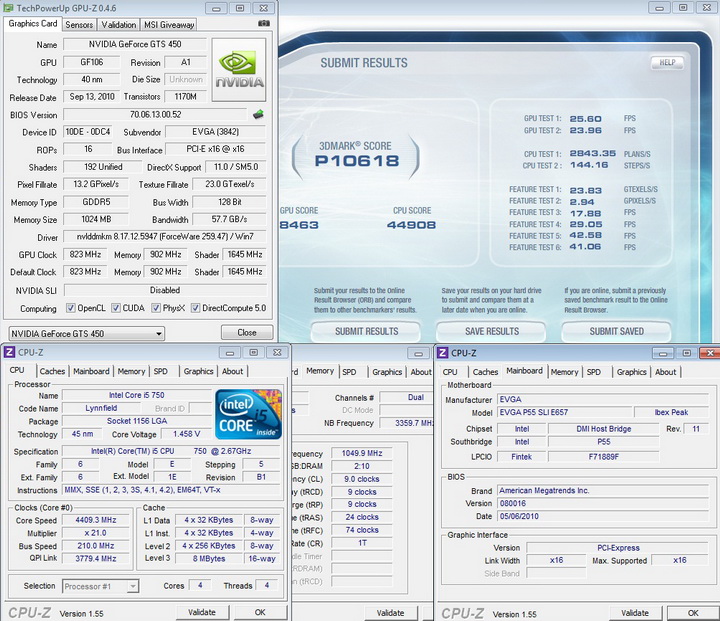
Task: Click the Core Voltage value 1.458 V
Action: [x=186, y=434]
